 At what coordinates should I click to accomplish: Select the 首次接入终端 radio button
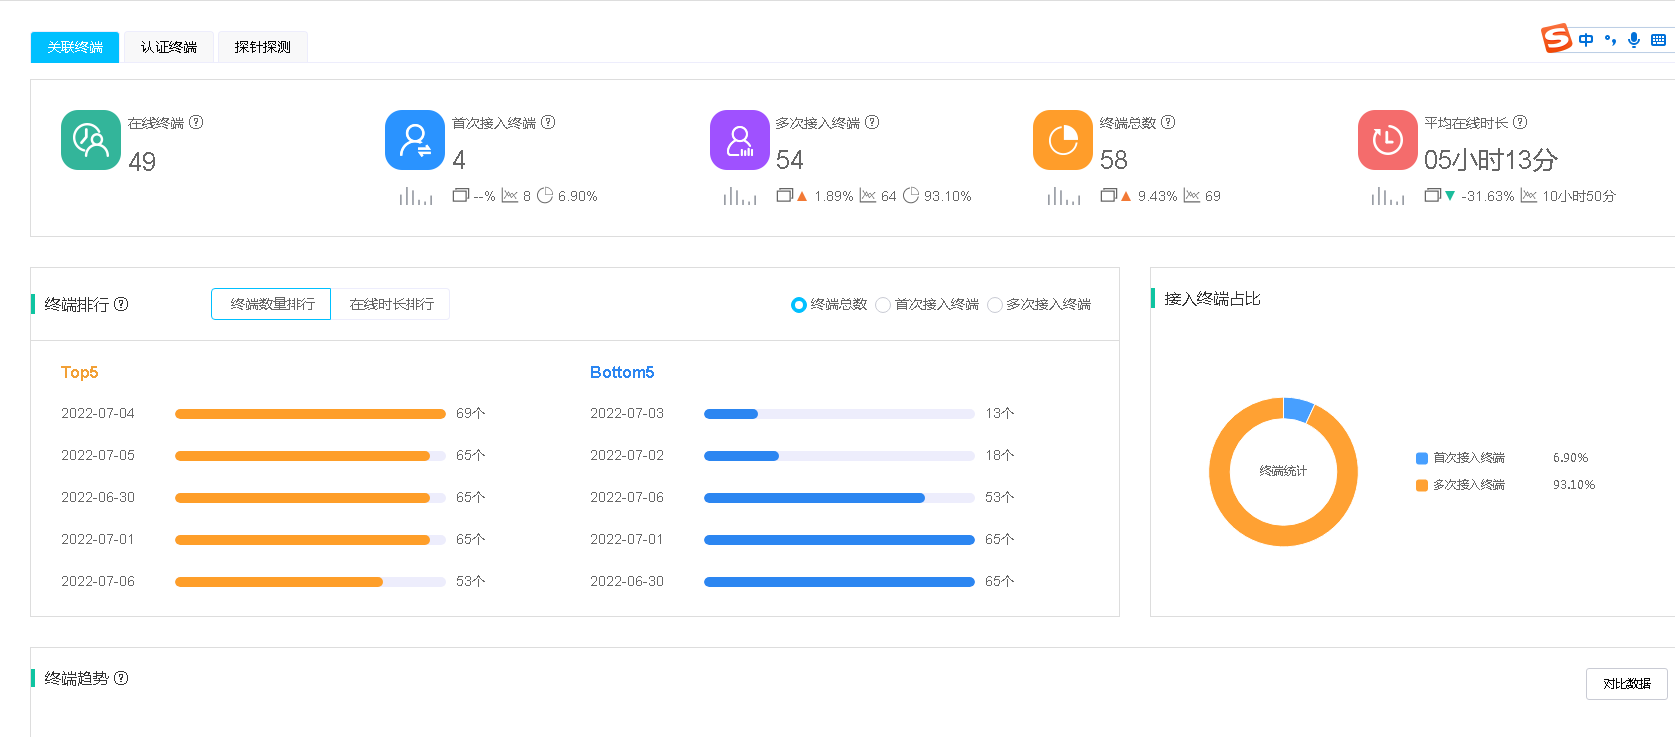click(x=882, y=305)
